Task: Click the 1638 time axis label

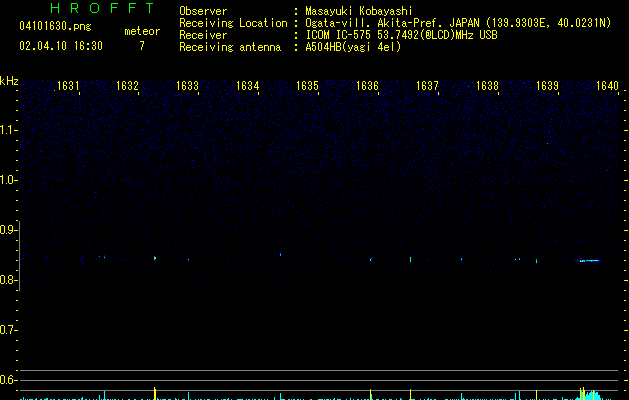Action: (487, 86)
